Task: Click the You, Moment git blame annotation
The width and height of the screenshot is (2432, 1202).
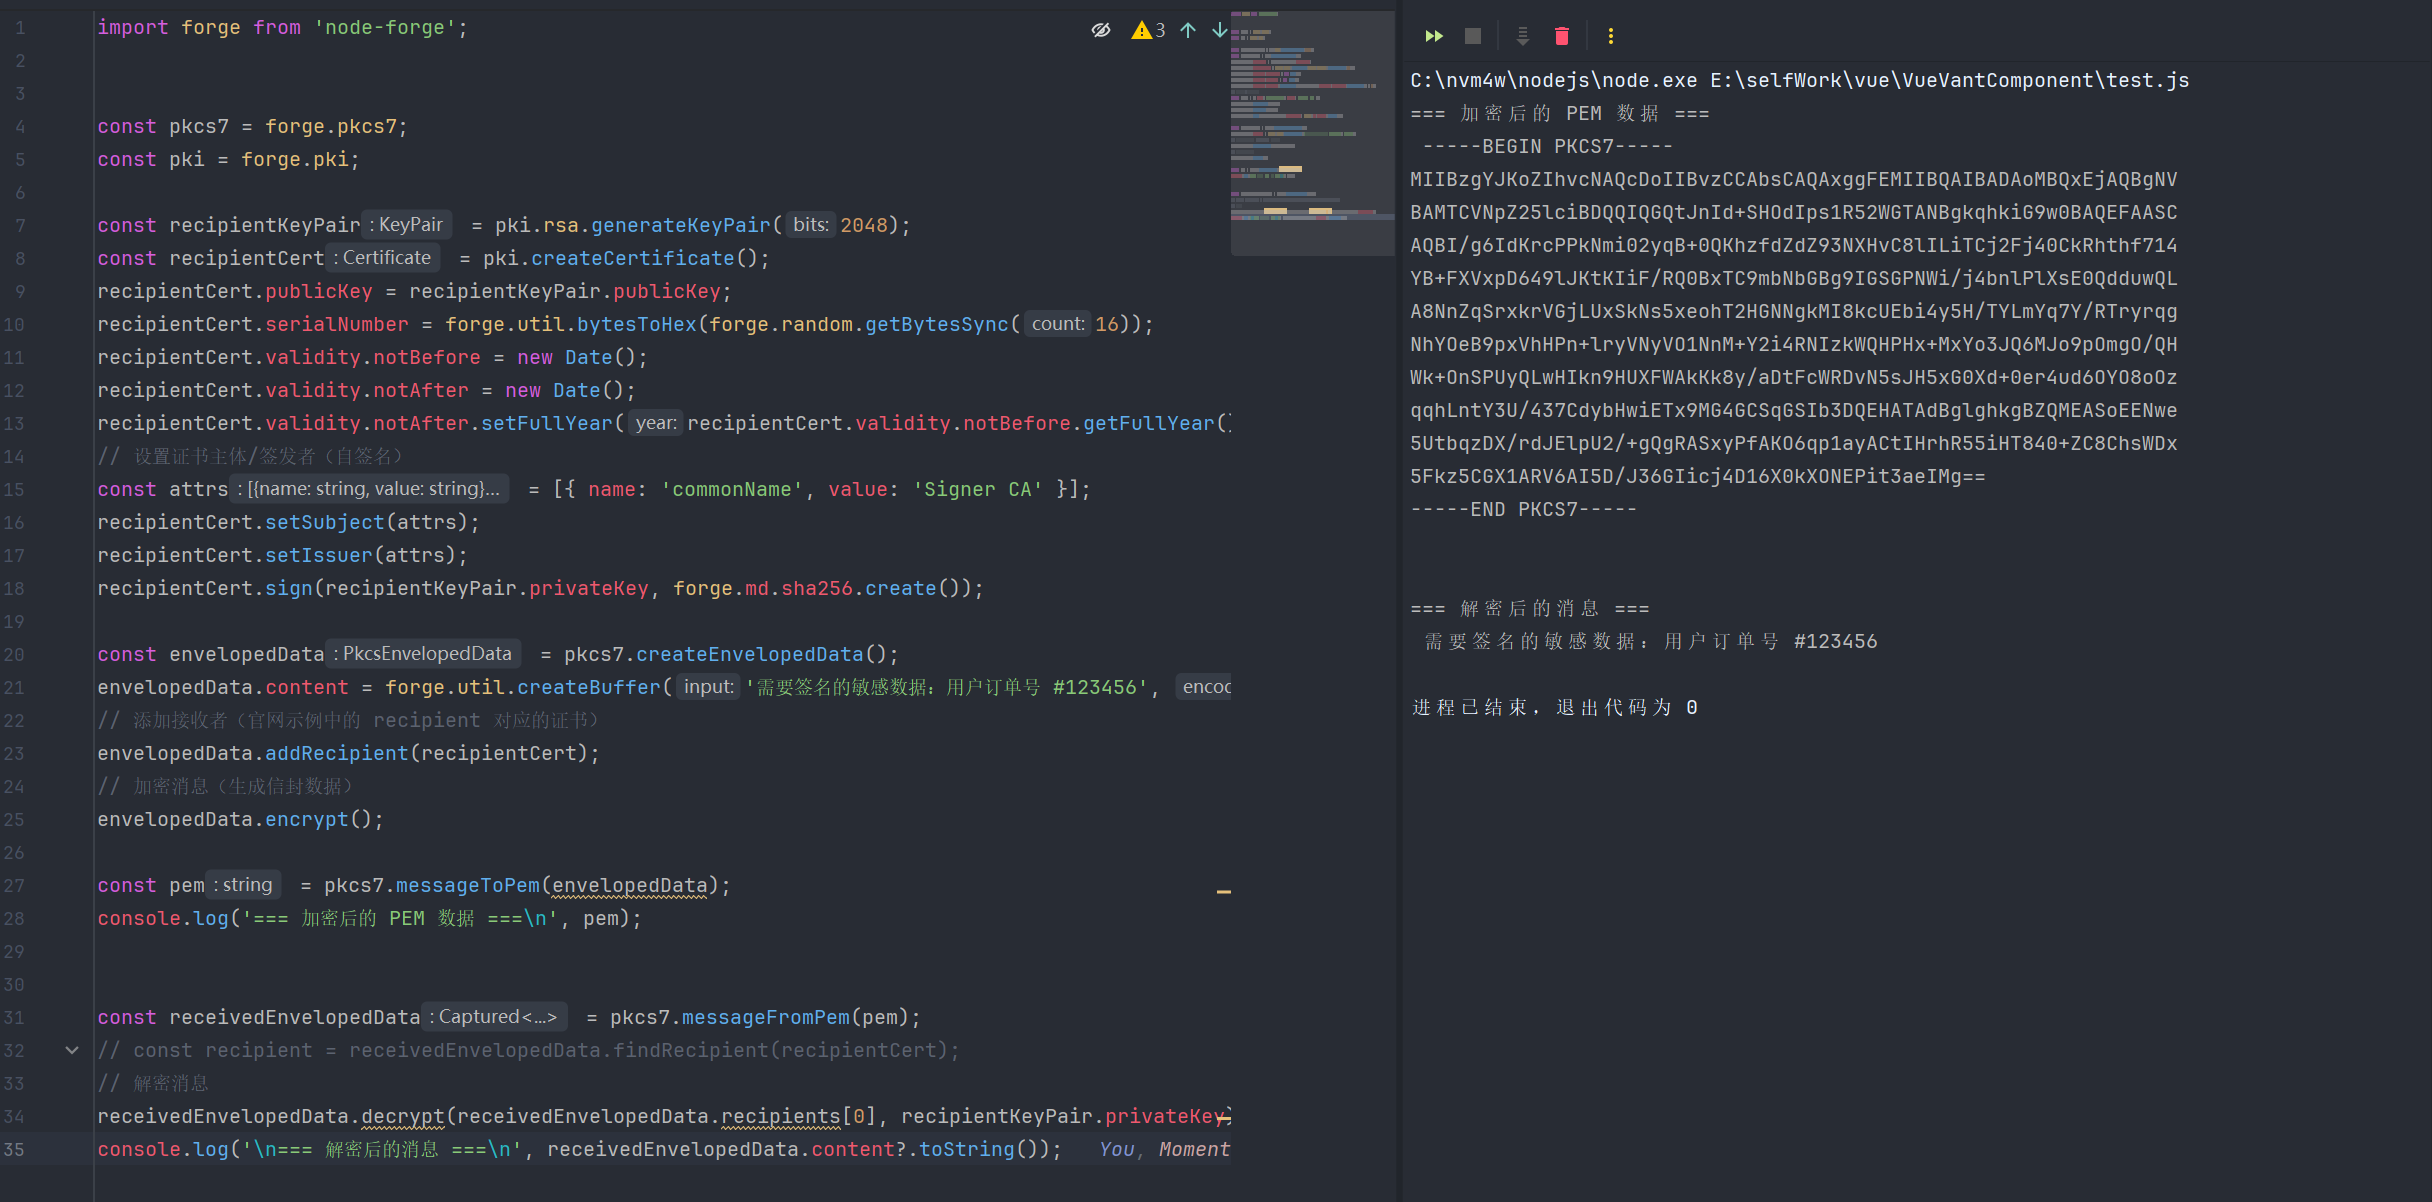Action: pyautogui.click(x=1164, y=1150)
